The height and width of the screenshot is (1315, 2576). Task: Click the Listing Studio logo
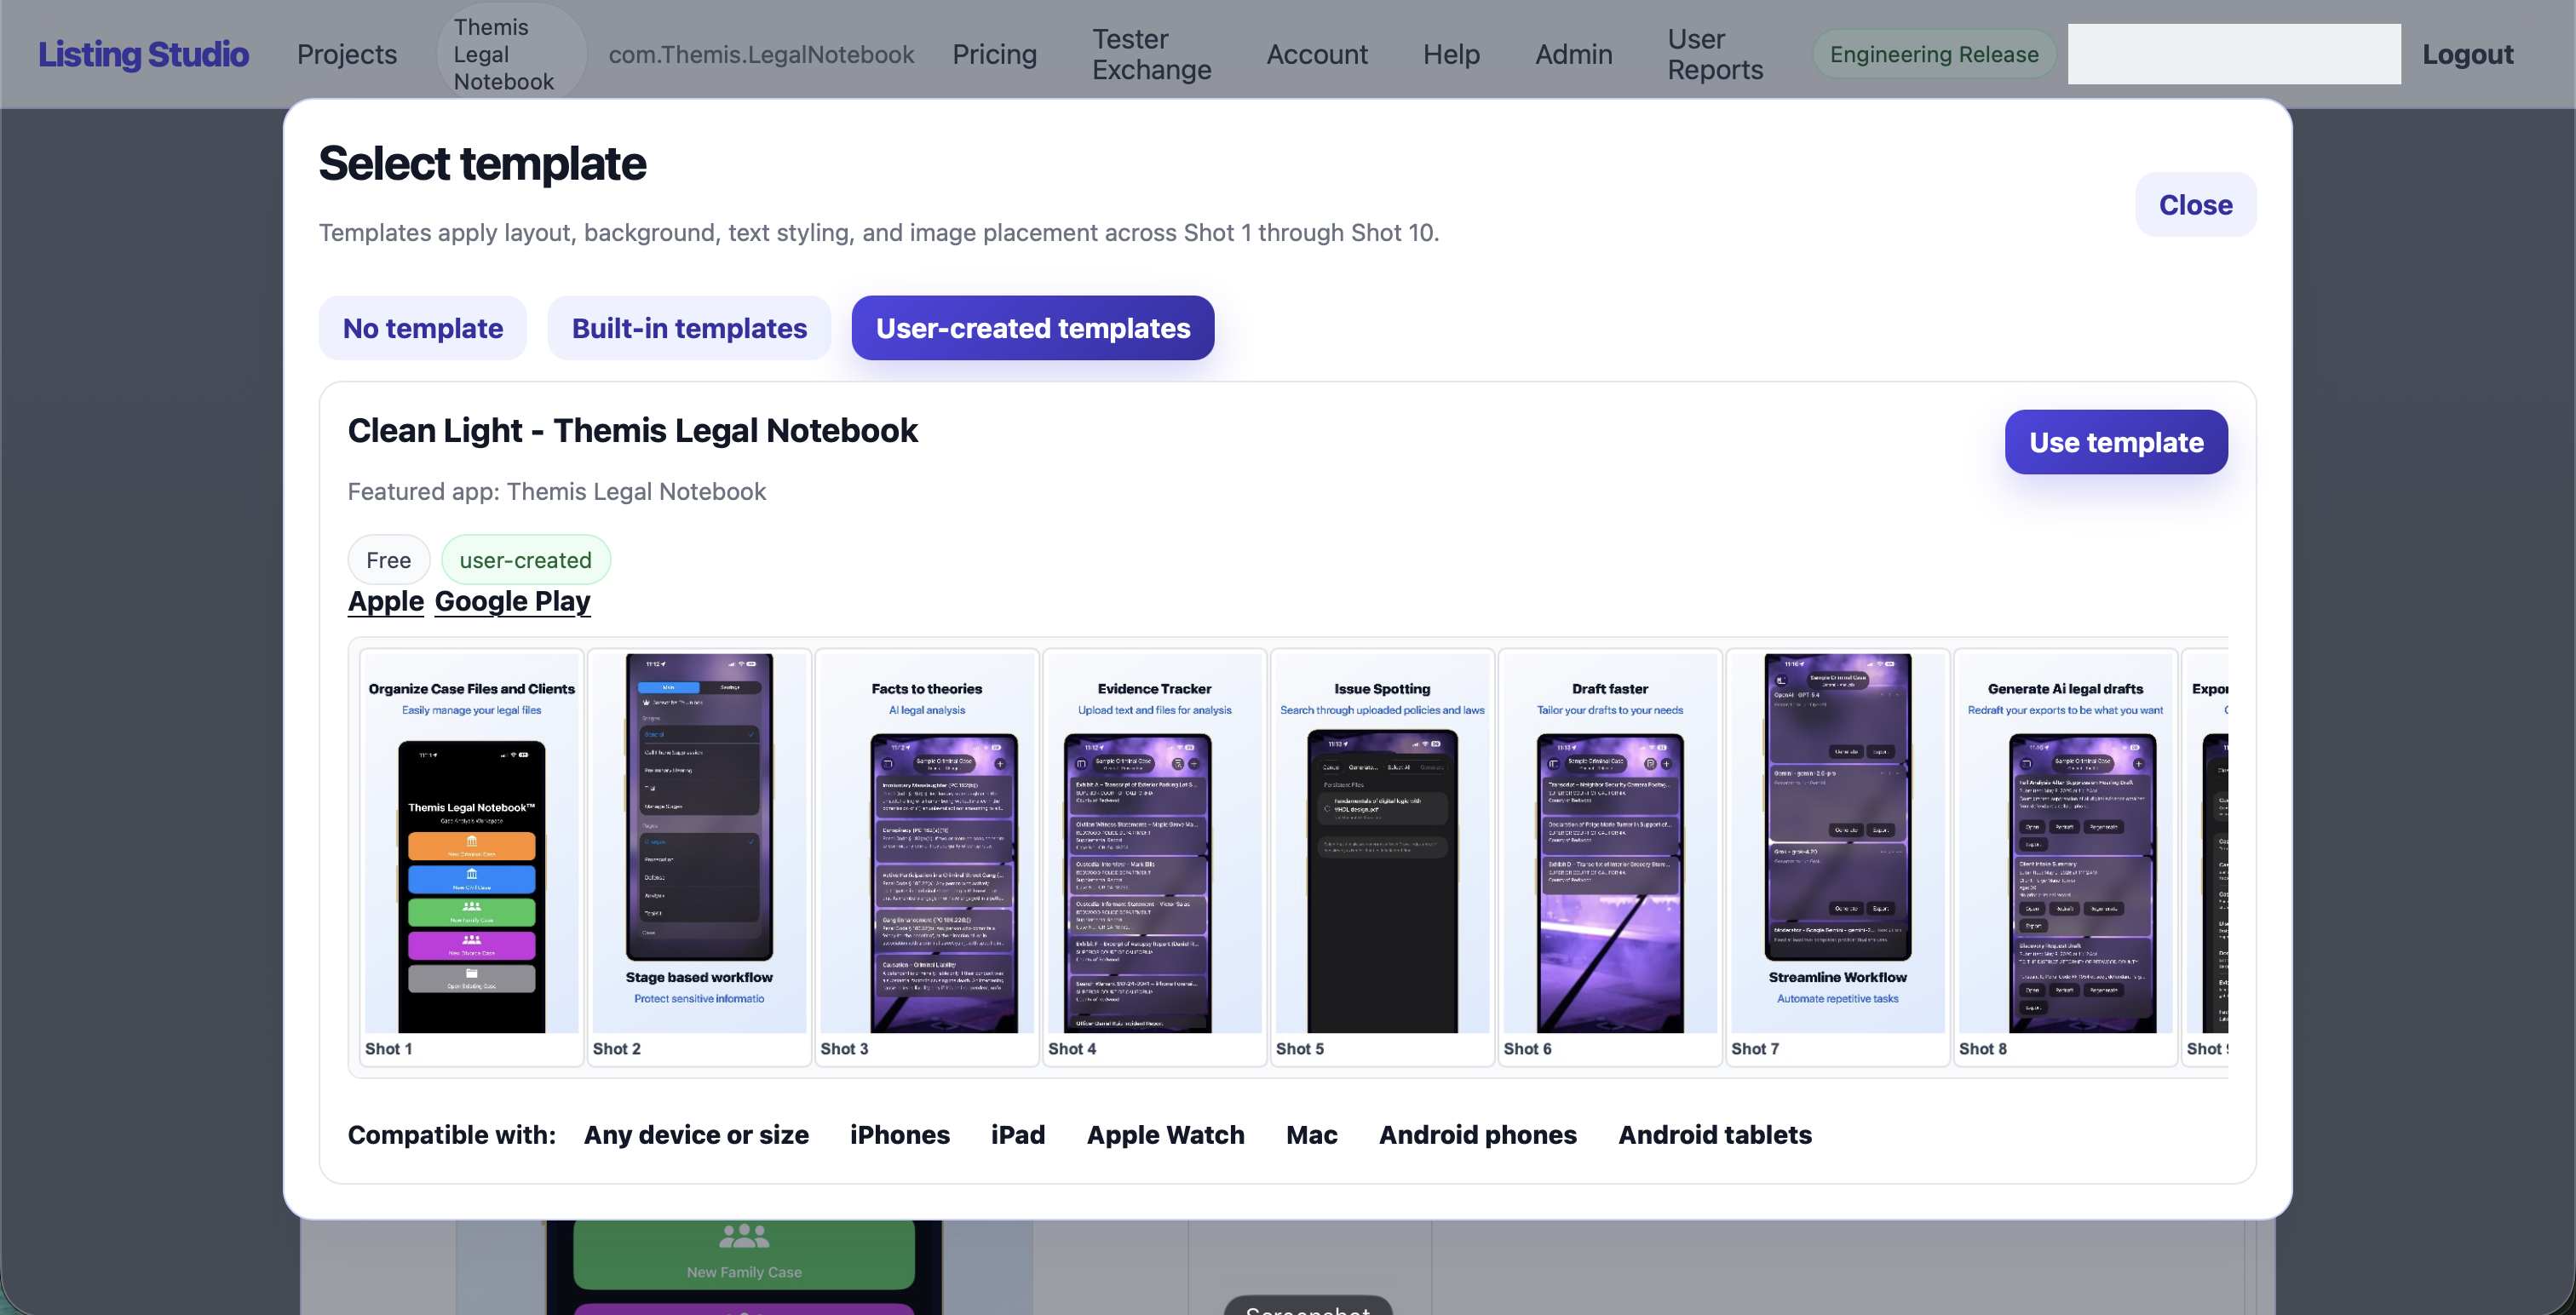coord(143,54)
